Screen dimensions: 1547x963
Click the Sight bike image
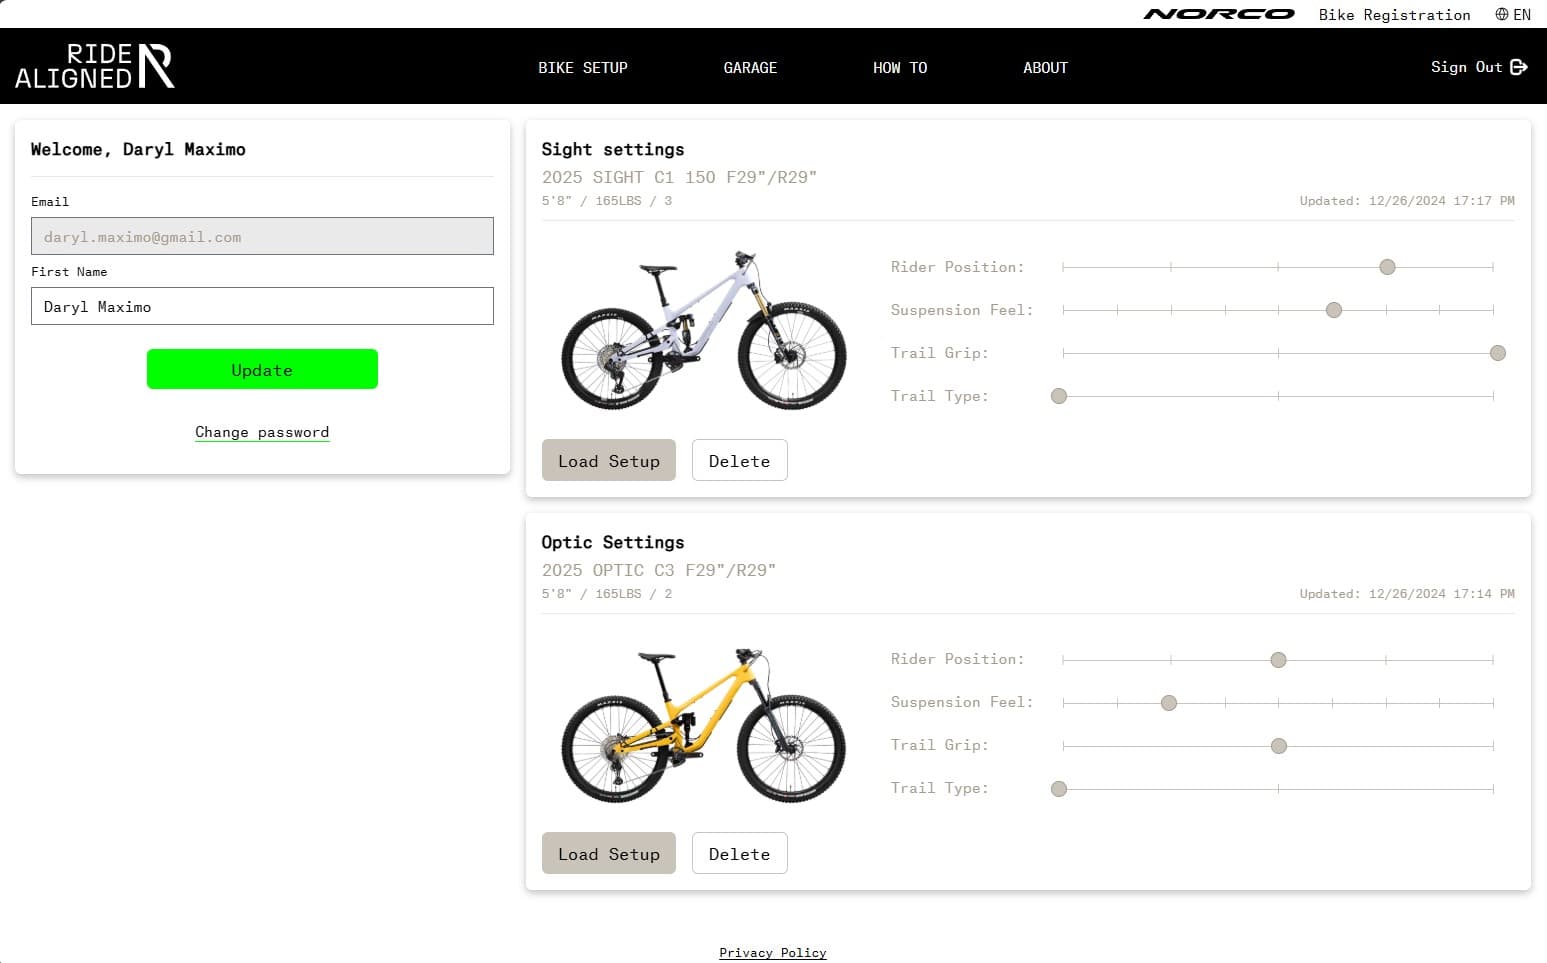704,330
